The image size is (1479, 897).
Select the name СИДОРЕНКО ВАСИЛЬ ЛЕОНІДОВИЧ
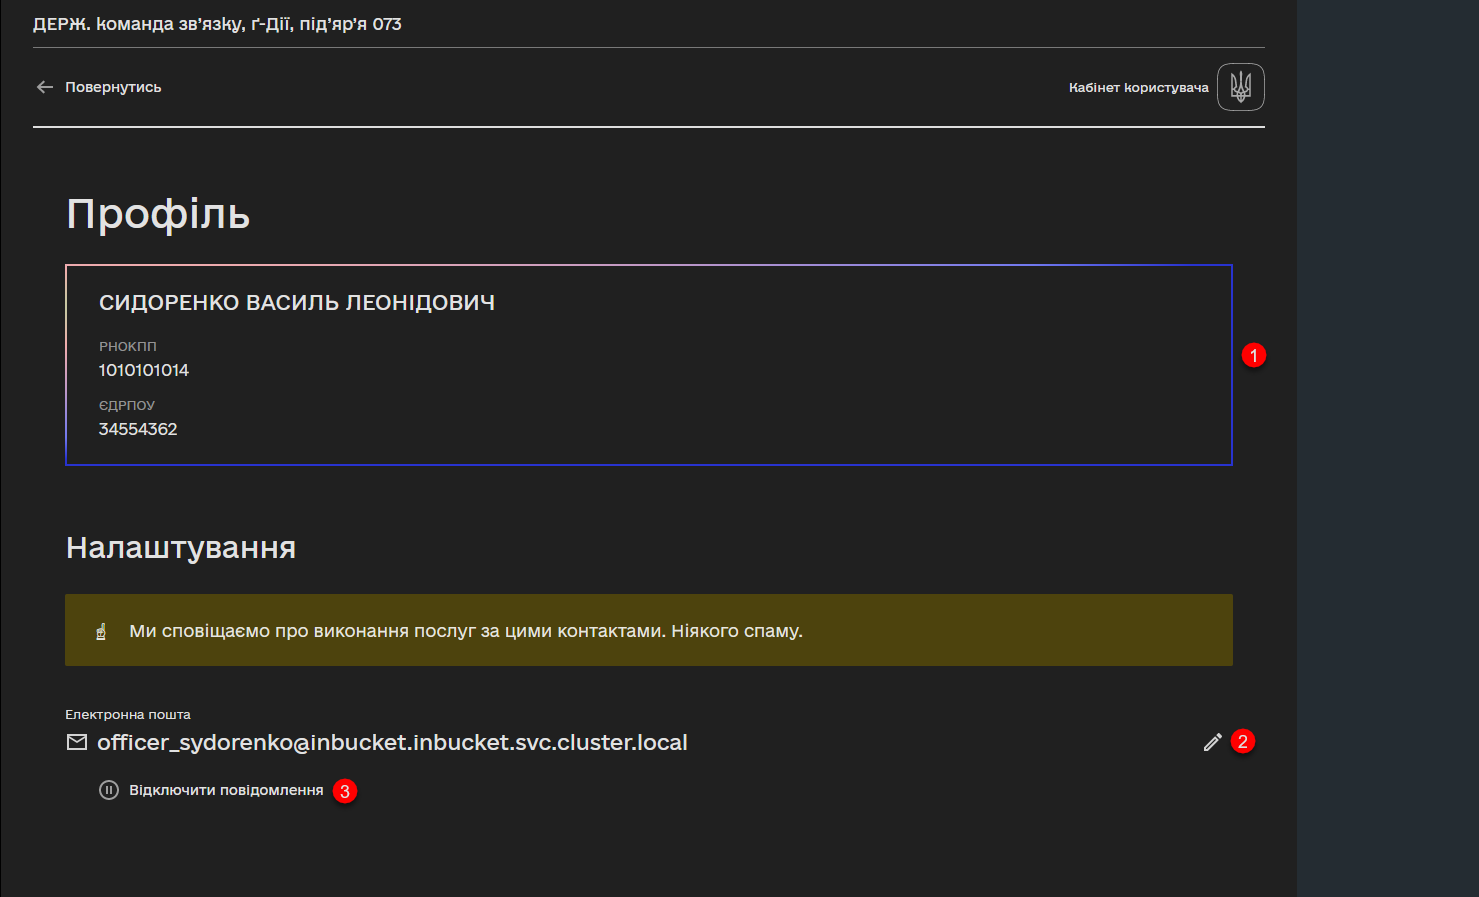point(297,303)
